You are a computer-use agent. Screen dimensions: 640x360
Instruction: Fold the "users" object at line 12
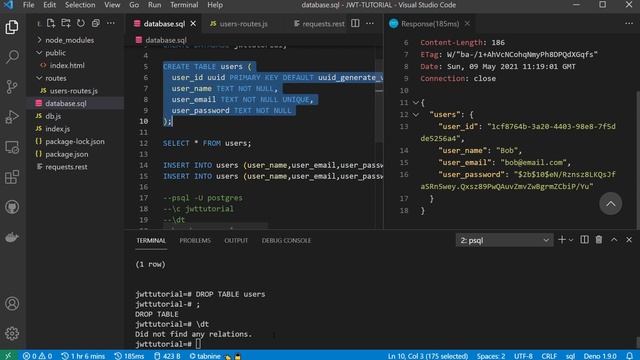tap(416, 115)
